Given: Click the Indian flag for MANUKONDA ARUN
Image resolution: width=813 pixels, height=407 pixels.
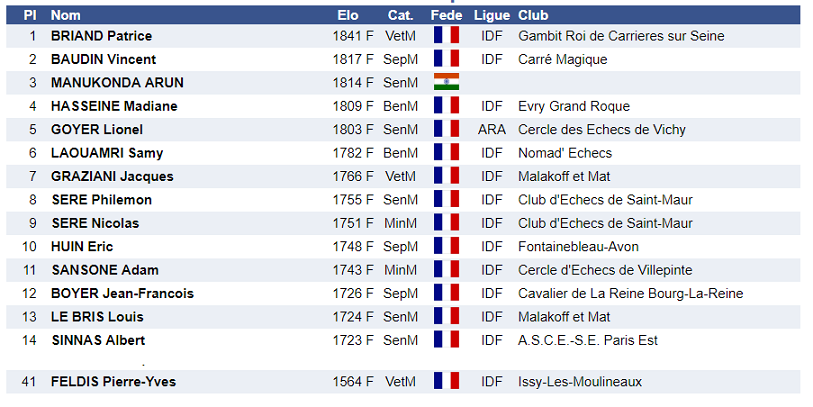Looking at the screenshot, I should [x=446, y=82].
